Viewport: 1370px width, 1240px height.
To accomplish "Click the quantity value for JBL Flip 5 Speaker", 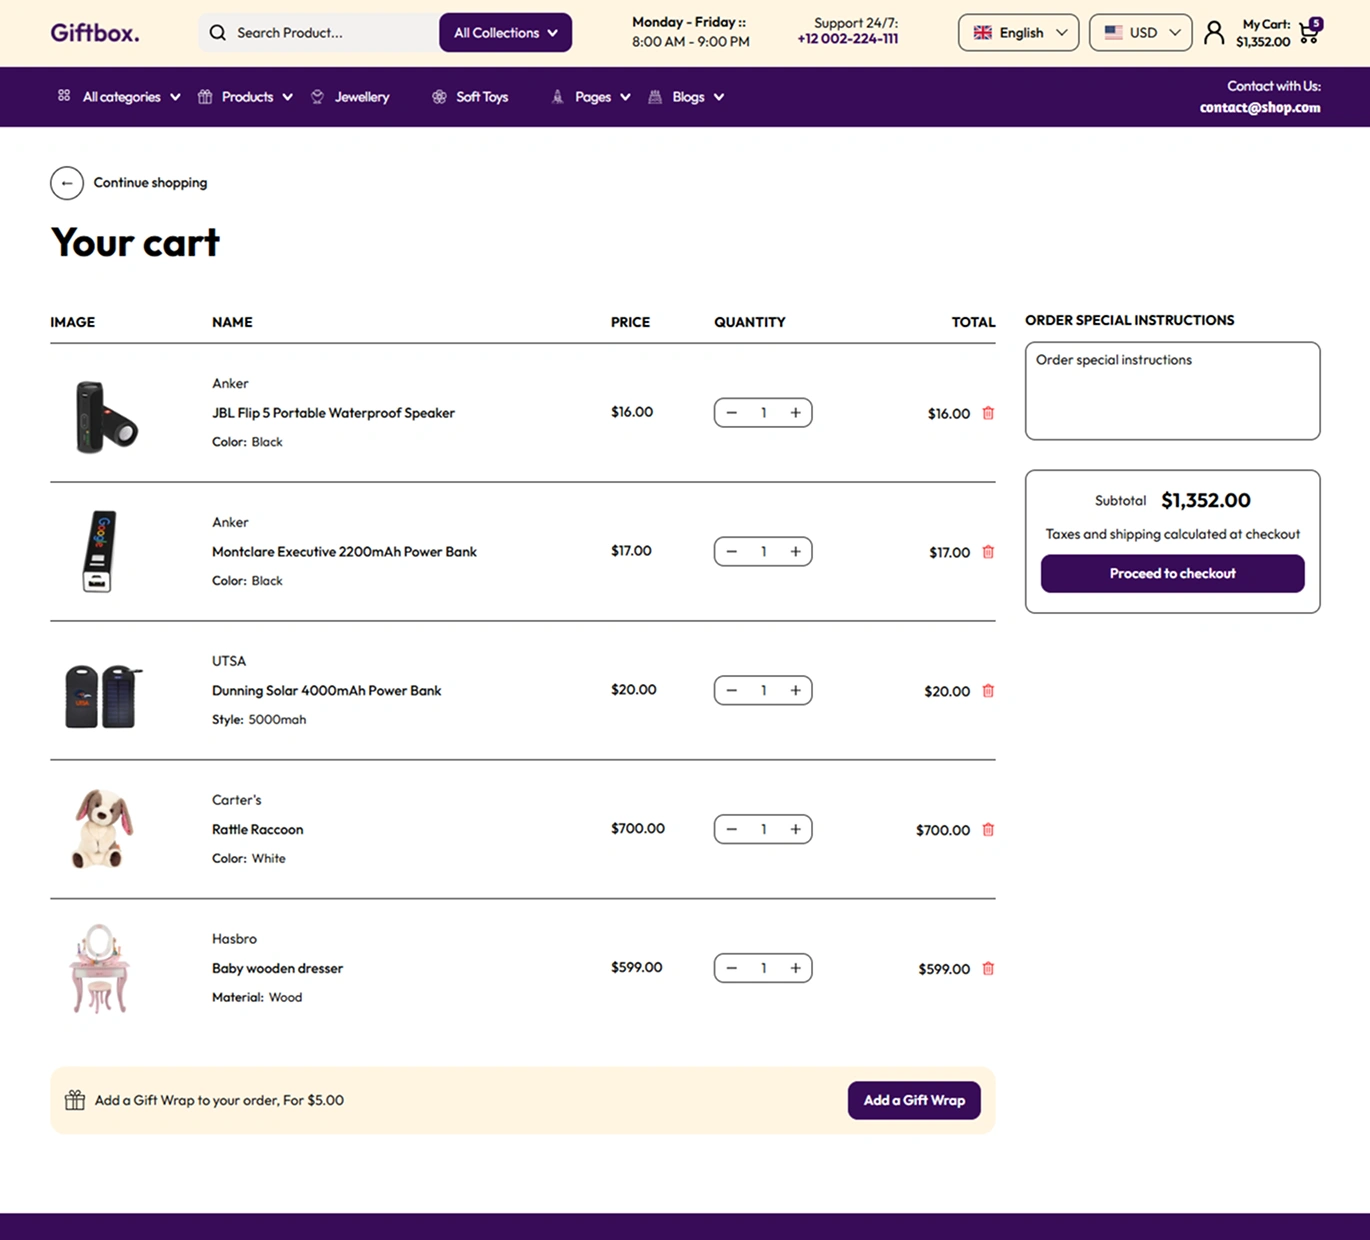I will (x=764, y=413).
